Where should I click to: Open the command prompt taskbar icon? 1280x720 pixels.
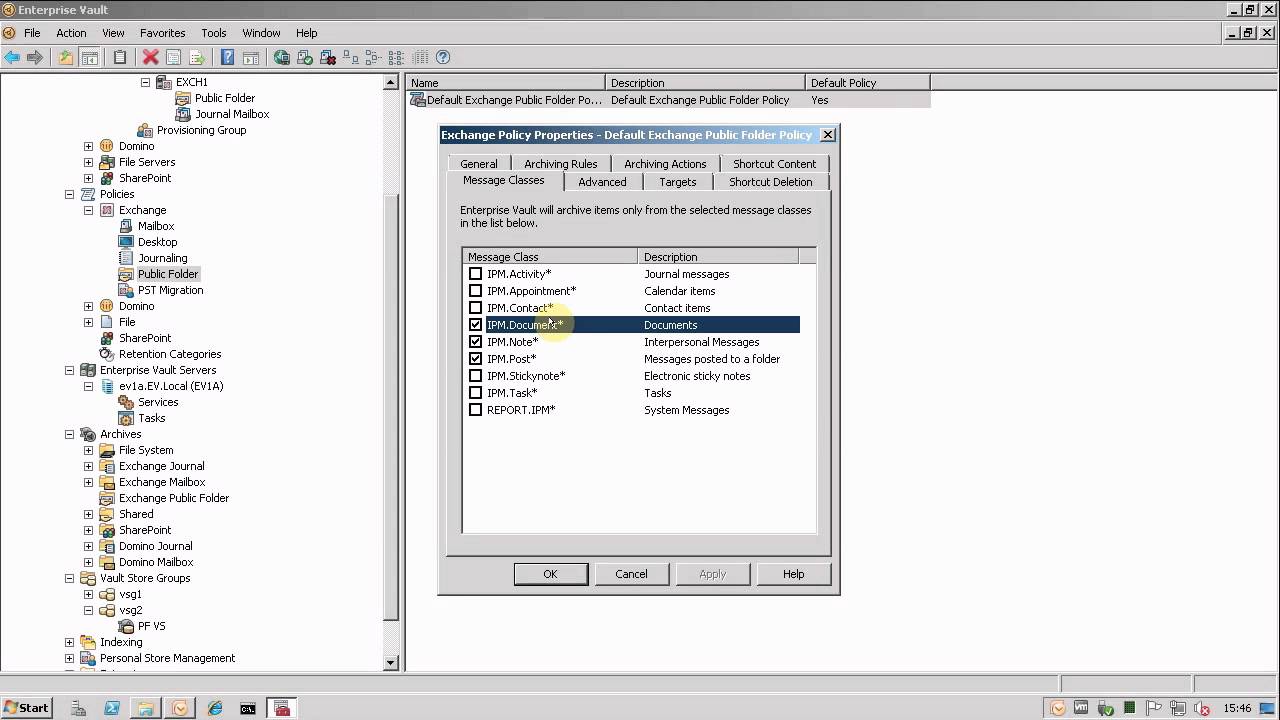click(x=248, y=708)
